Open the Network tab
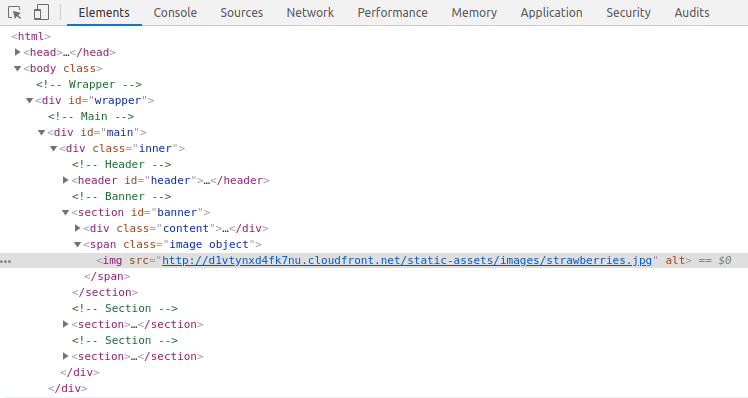748x398 pixels. click(310, 12)
